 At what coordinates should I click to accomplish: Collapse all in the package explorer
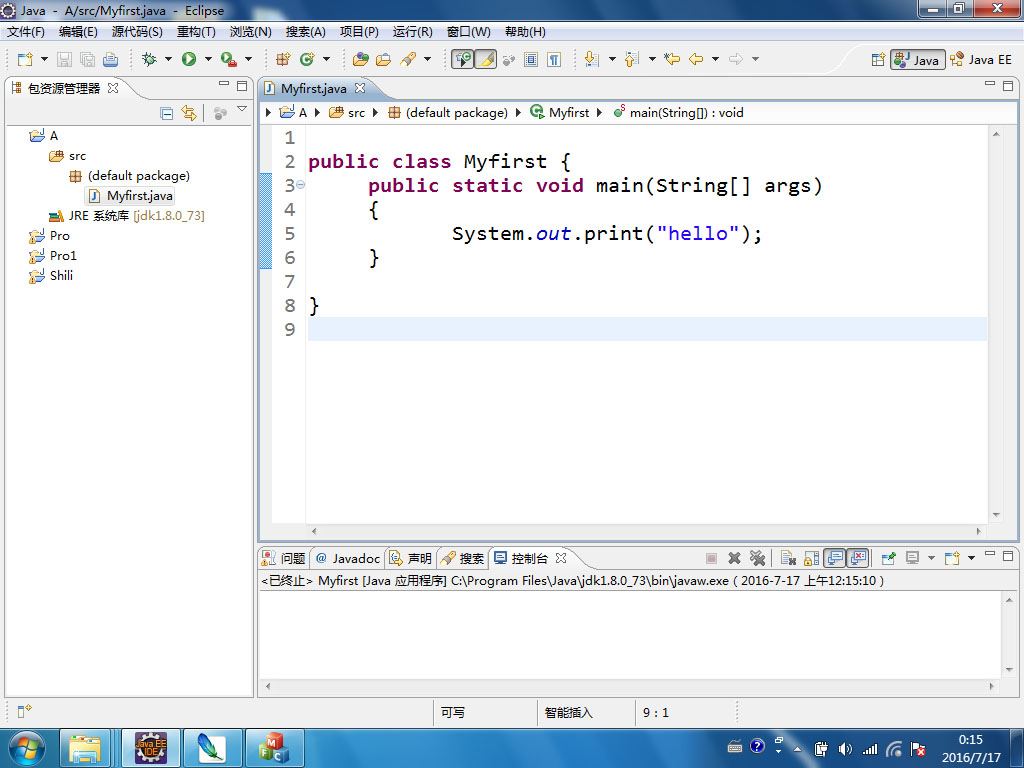click(x=167, y=114)
